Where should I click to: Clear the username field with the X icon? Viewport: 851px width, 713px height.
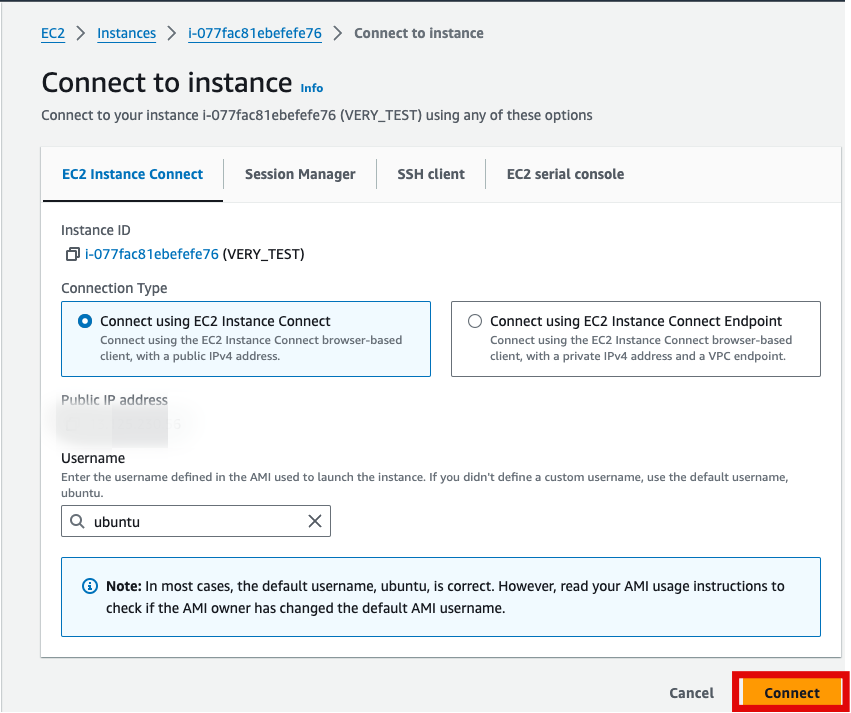[314, 521]
